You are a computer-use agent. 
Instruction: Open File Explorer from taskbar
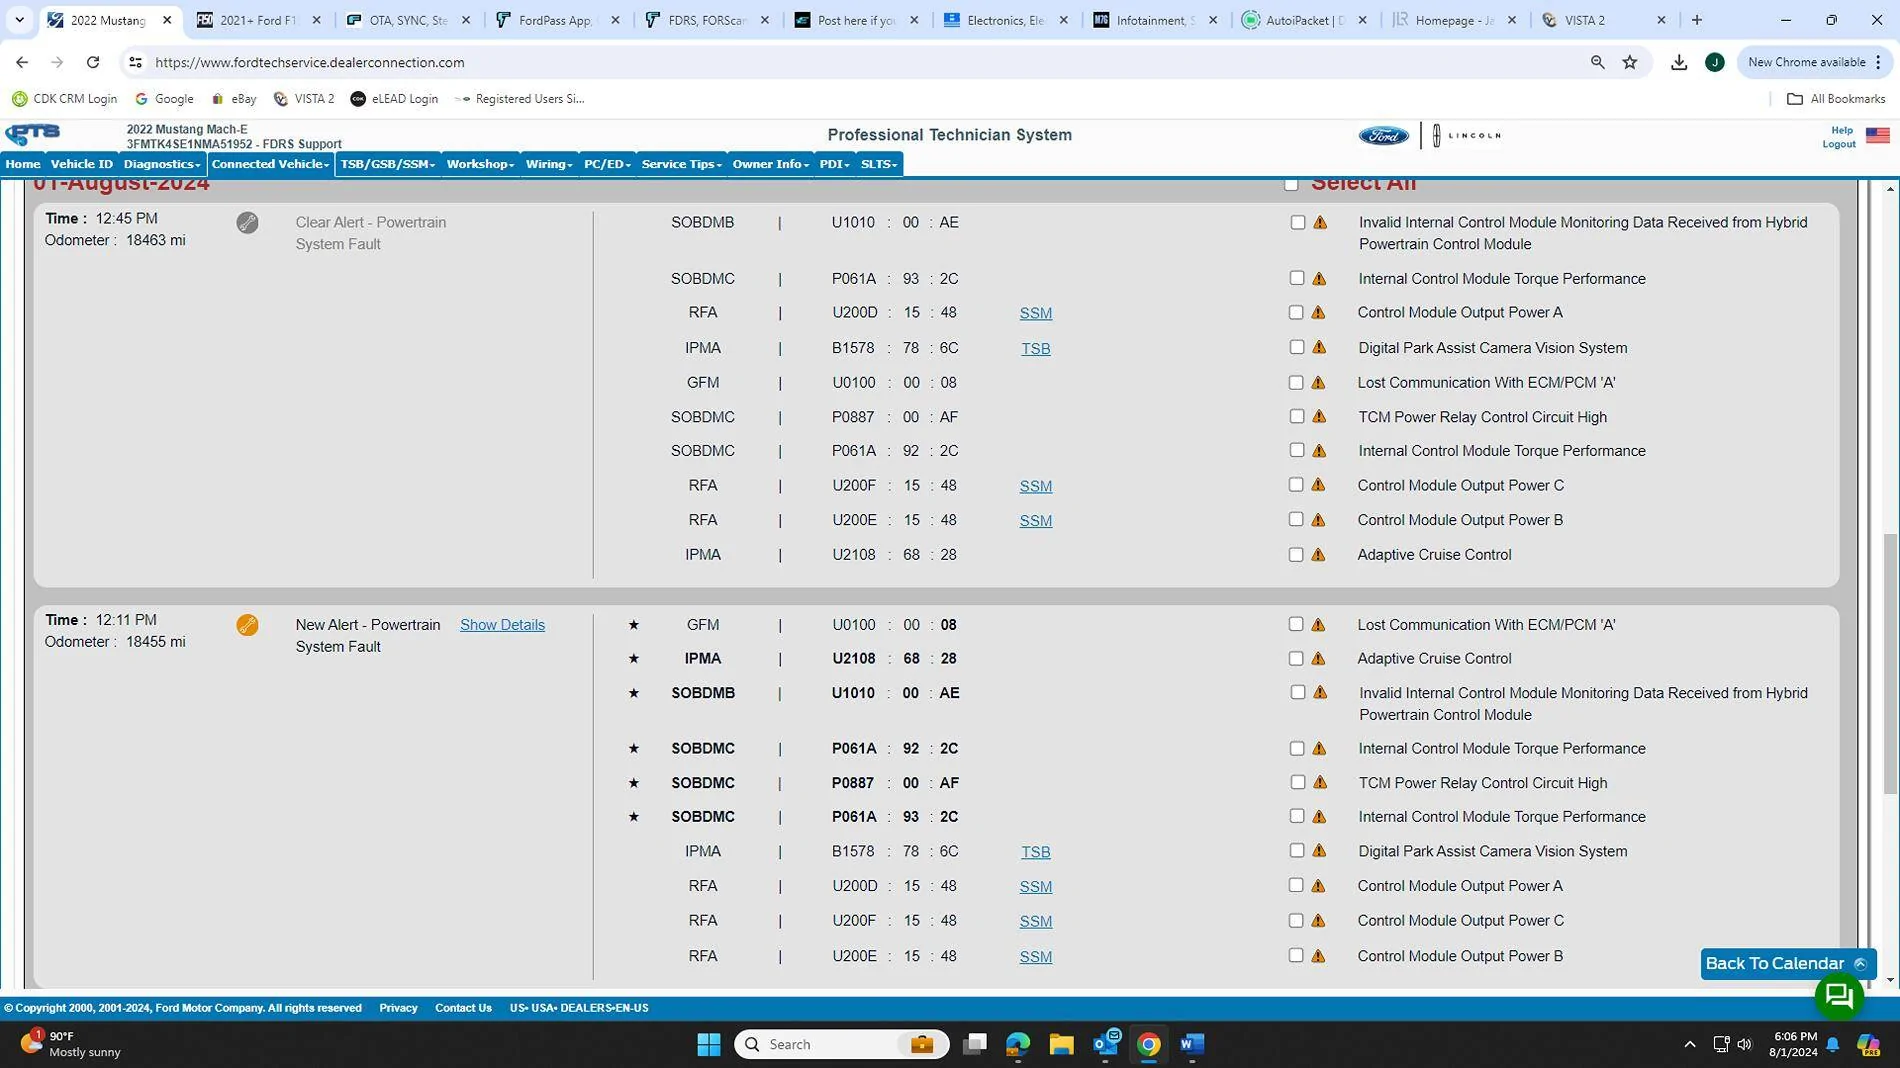coord(1061,1044)
